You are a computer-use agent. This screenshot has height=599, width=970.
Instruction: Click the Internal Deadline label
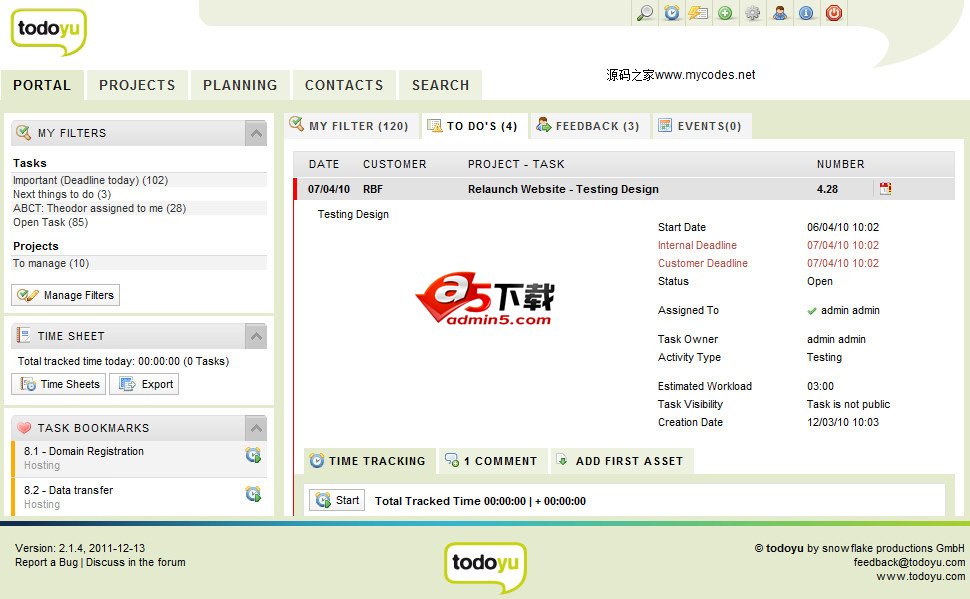point(697,245)
